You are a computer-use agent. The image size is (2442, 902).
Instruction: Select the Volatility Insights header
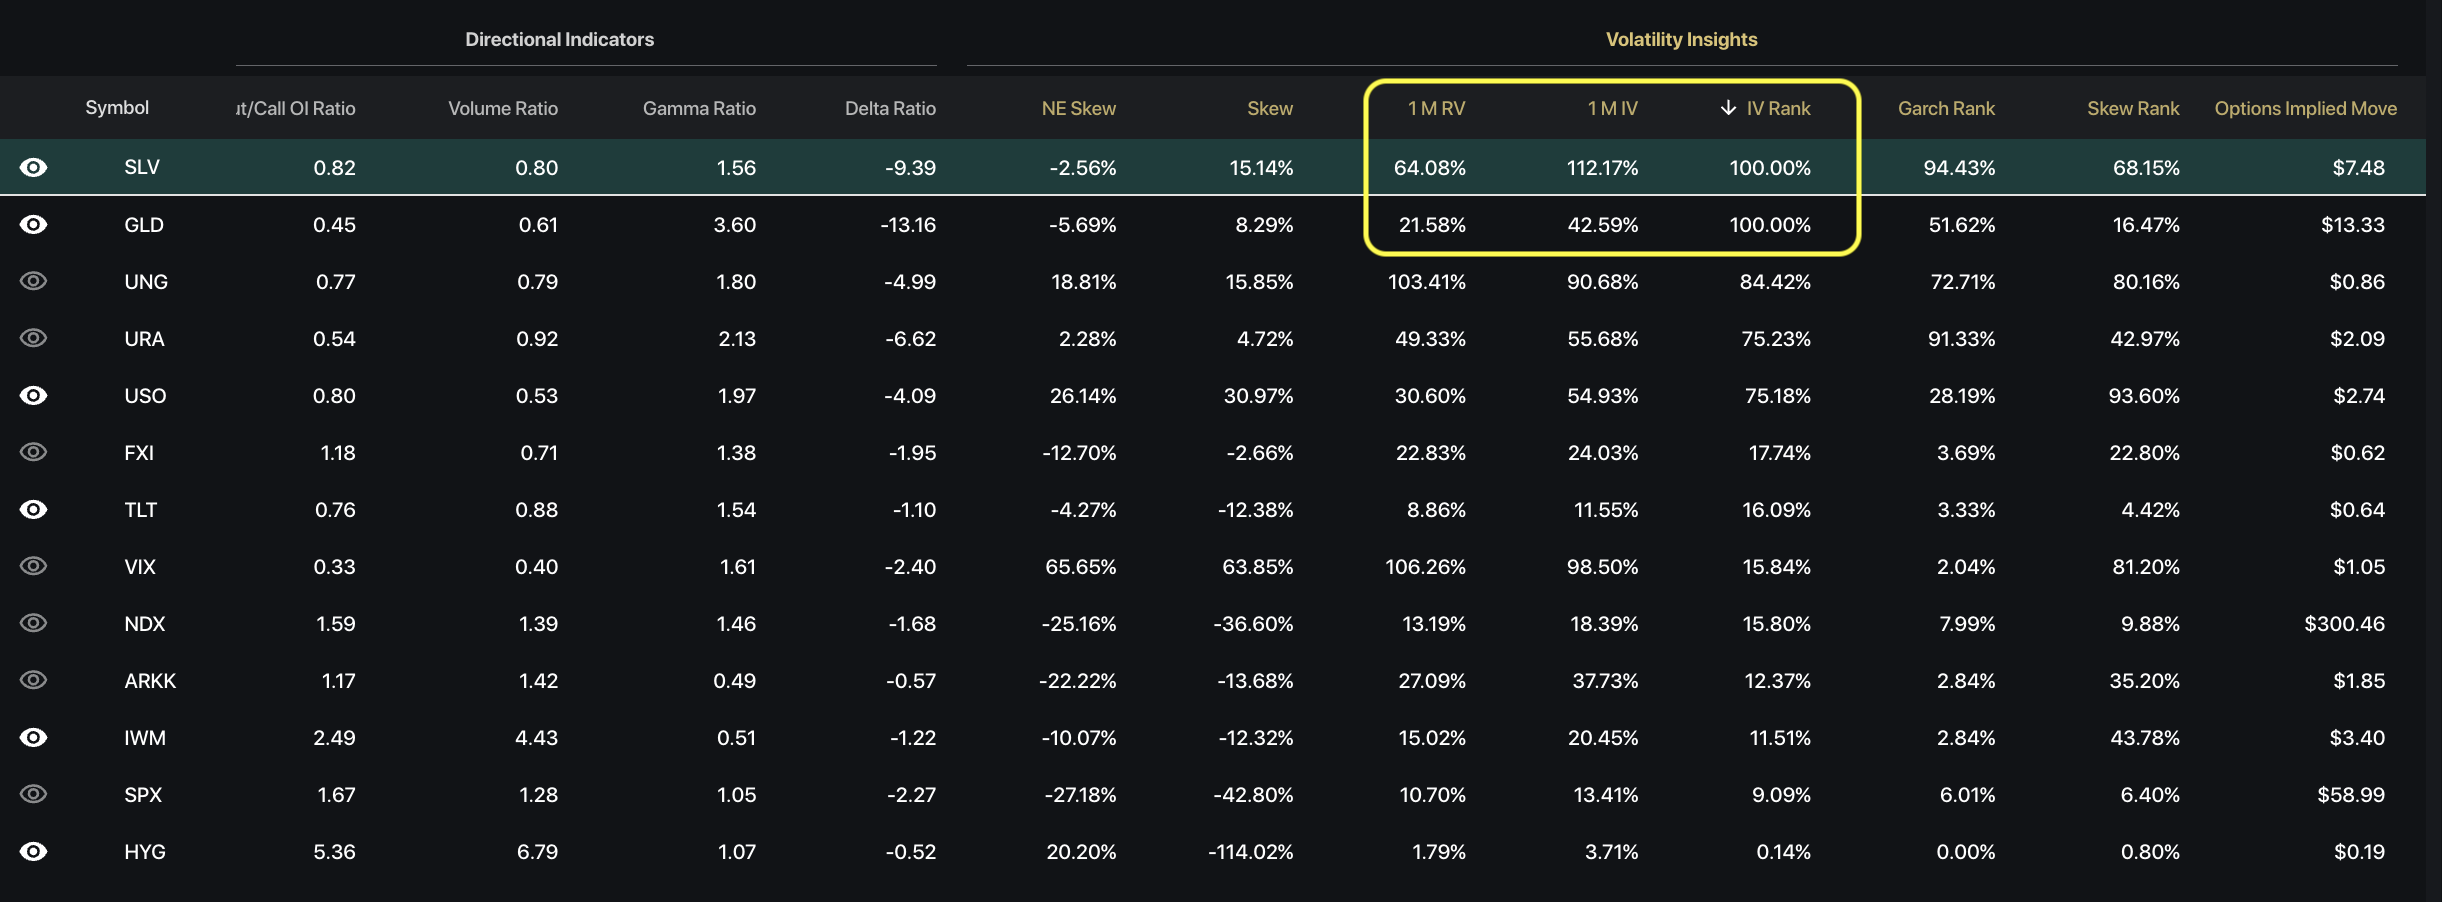[1681, 39]
